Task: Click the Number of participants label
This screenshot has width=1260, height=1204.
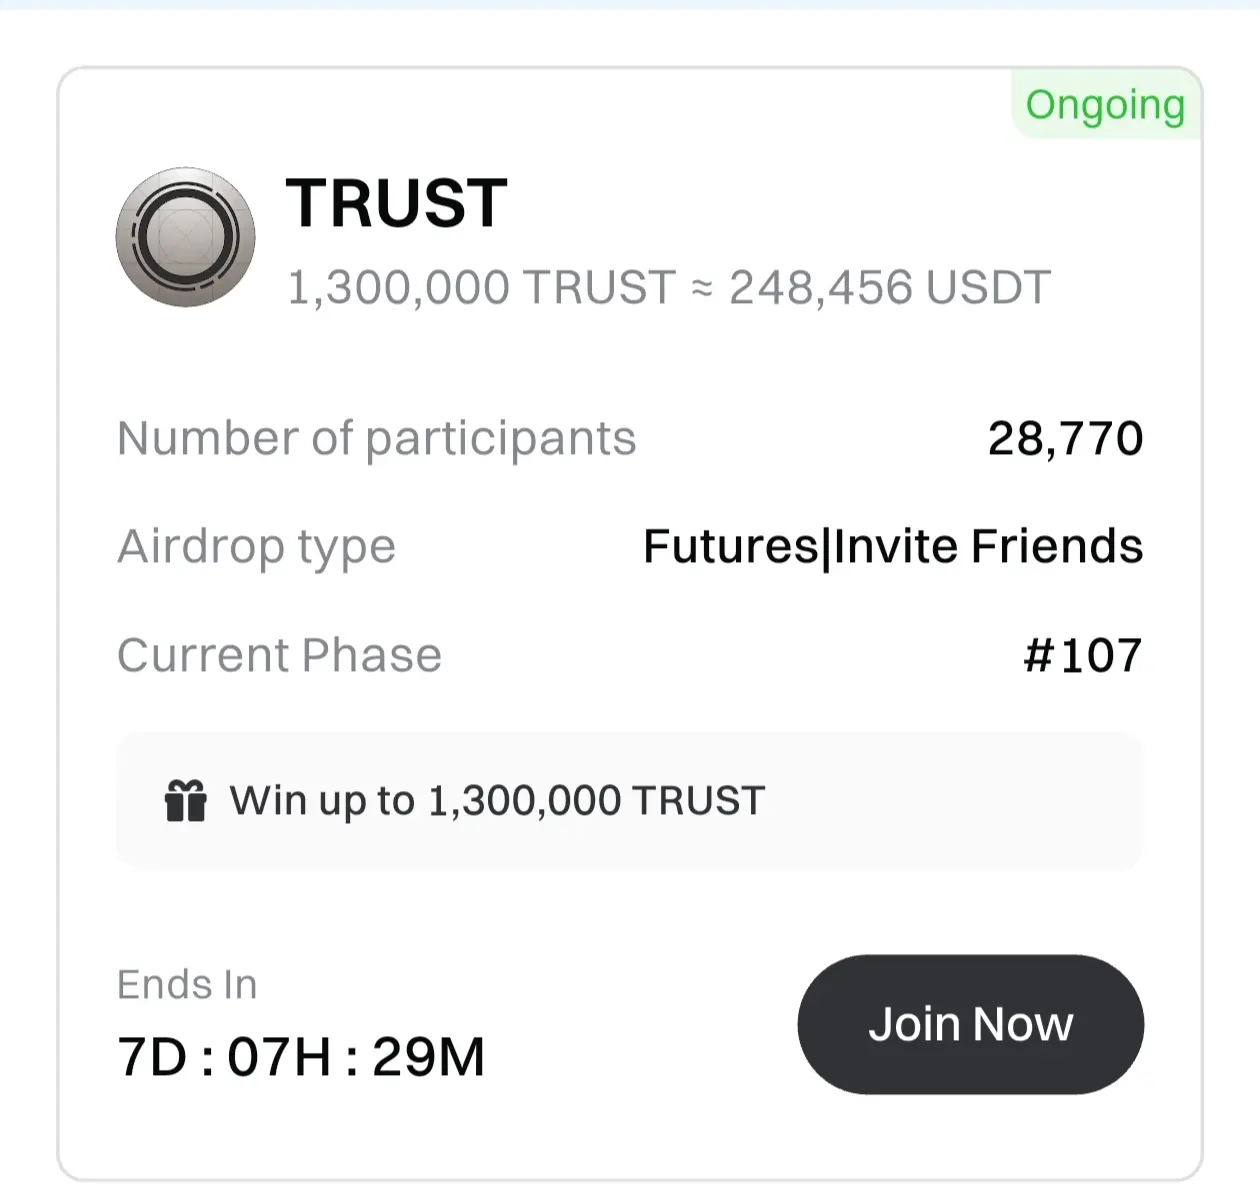Action: (376, 438)
